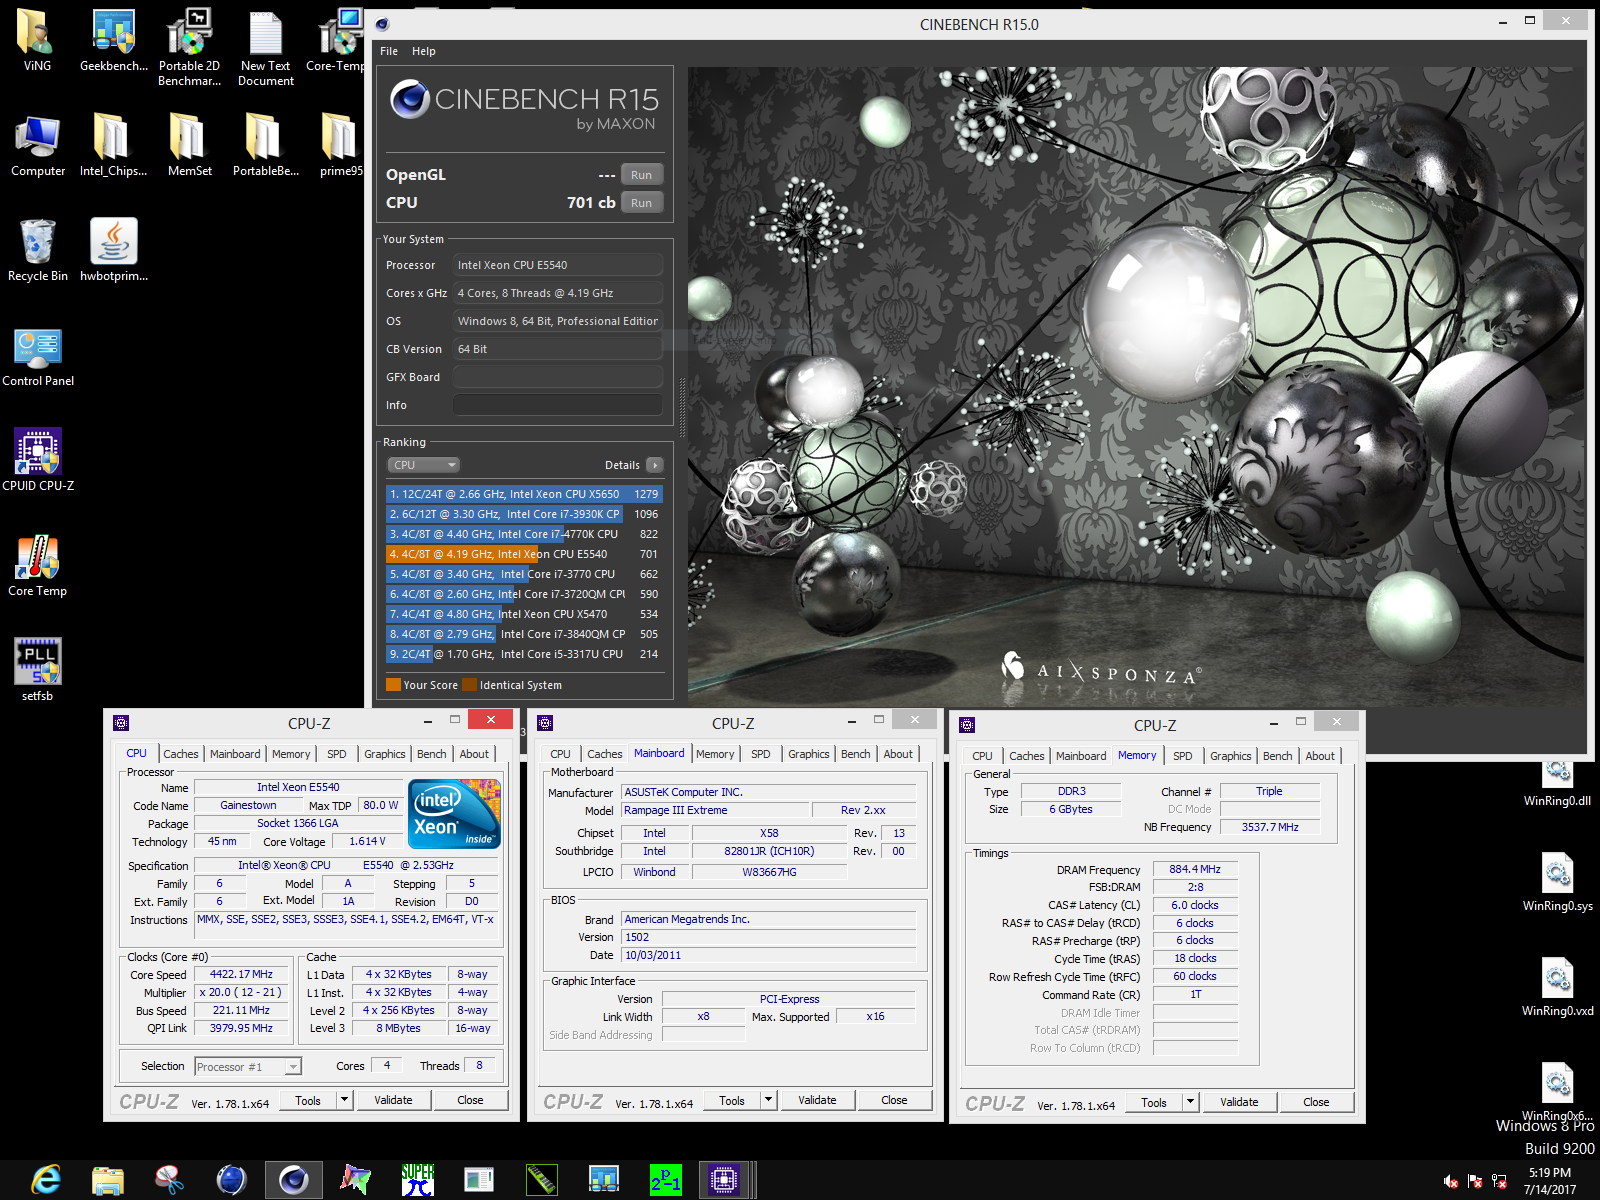Launch the setfsb desktop shortcut
Image resolution: width=1600 pixels, height=1200 pixels.
[x=38, y=671]
